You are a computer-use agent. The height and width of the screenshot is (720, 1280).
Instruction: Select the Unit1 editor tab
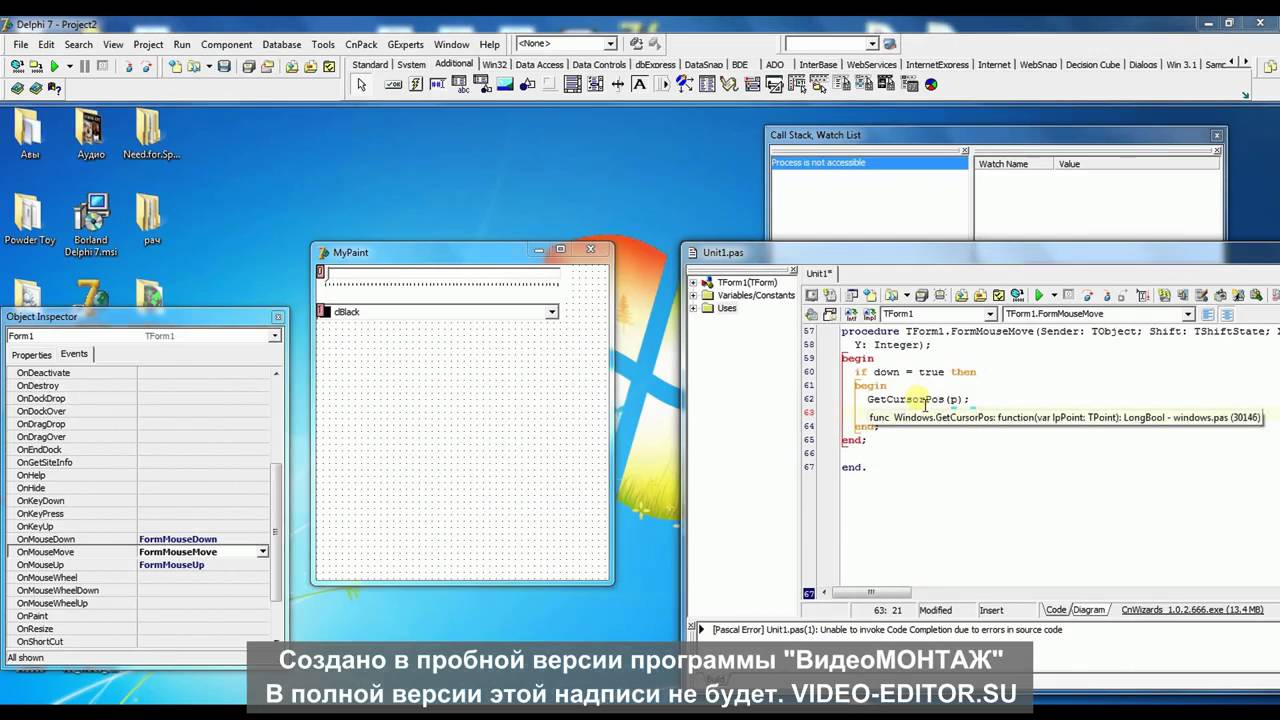819,273
